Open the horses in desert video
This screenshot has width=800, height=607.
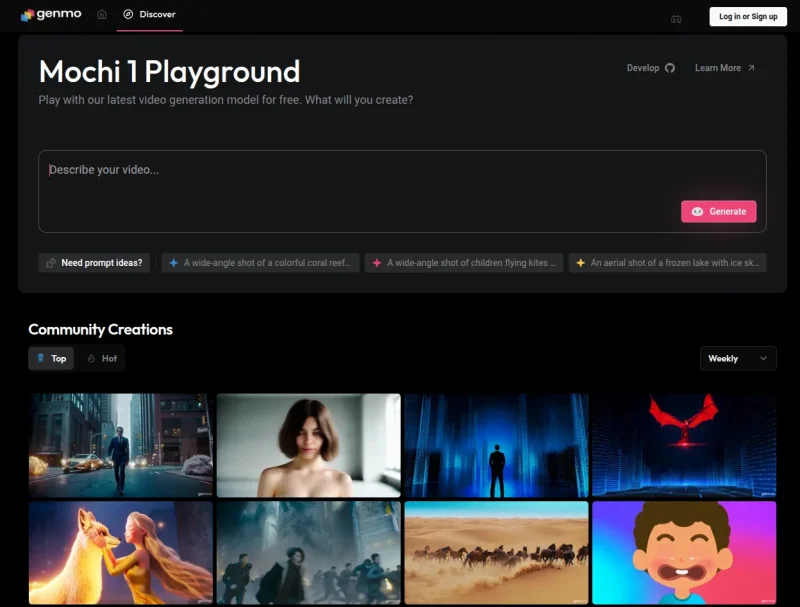[x=496, y=553]
